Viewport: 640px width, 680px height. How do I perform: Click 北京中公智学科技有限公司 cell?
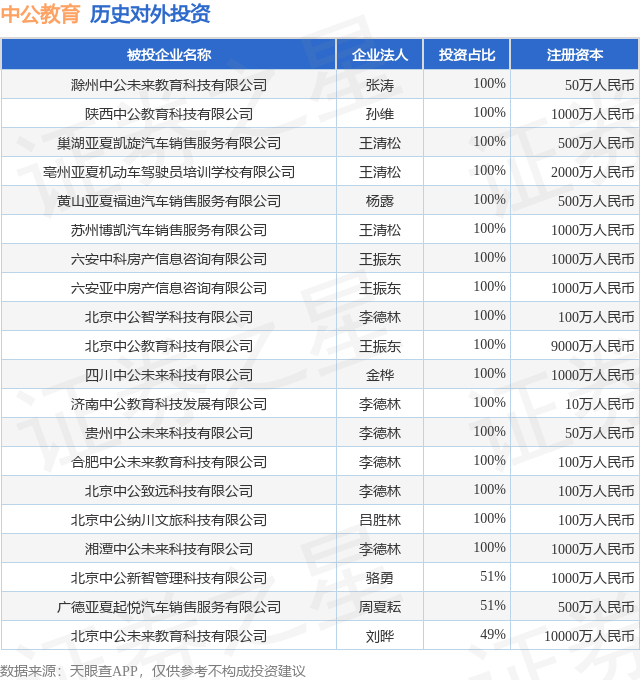pyautogui.click(x=169, y=317)
